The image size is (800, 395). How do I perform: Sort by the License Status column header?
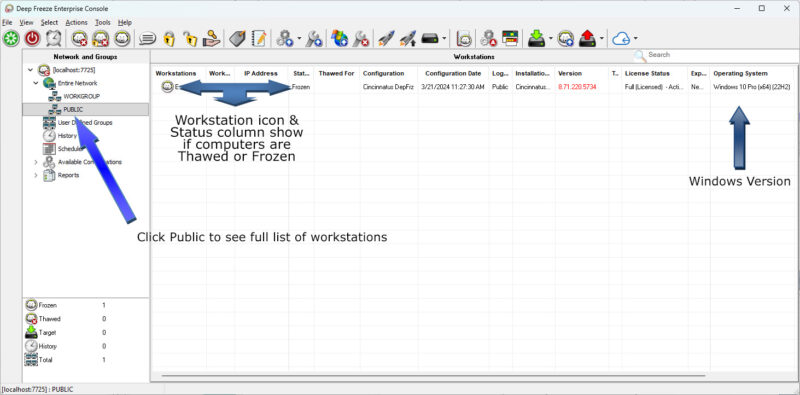click(x=655, y=73)
